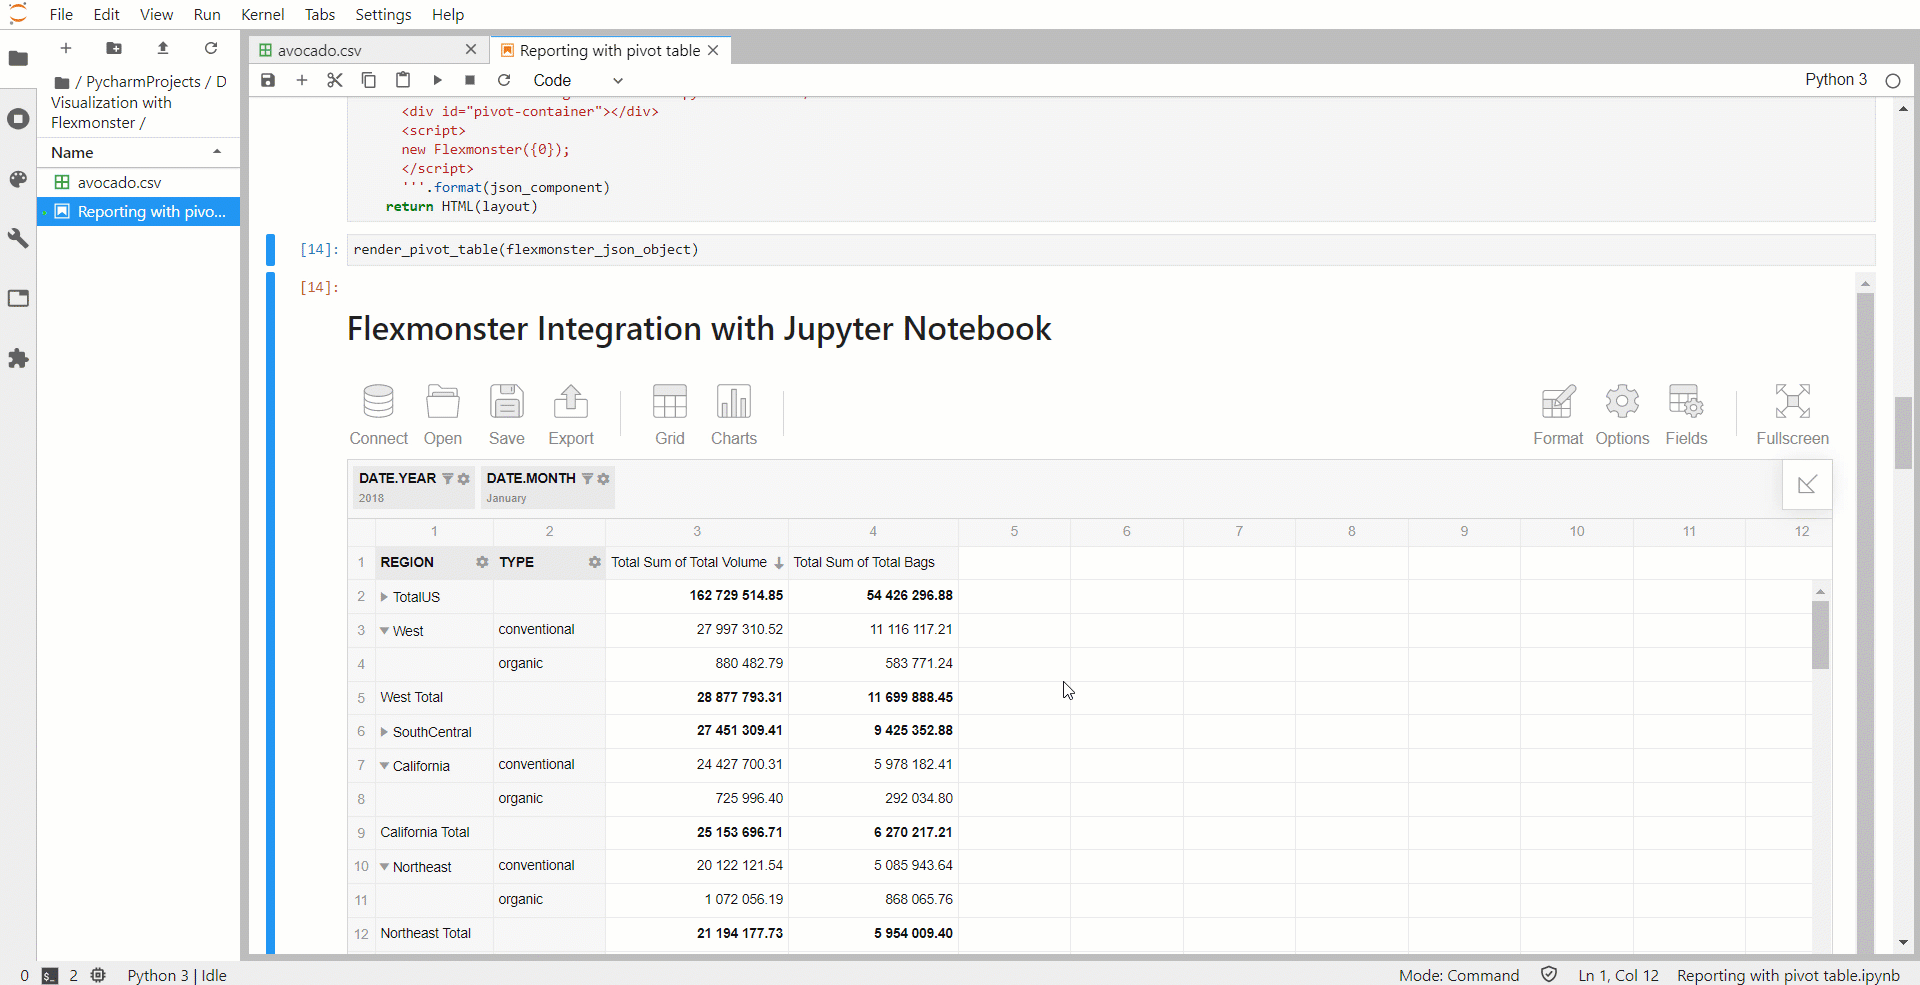The width and height of the screenshot is (1920, 985).
Task: Click the pivot table vertical scrollbar
Action: [1820, 635]
